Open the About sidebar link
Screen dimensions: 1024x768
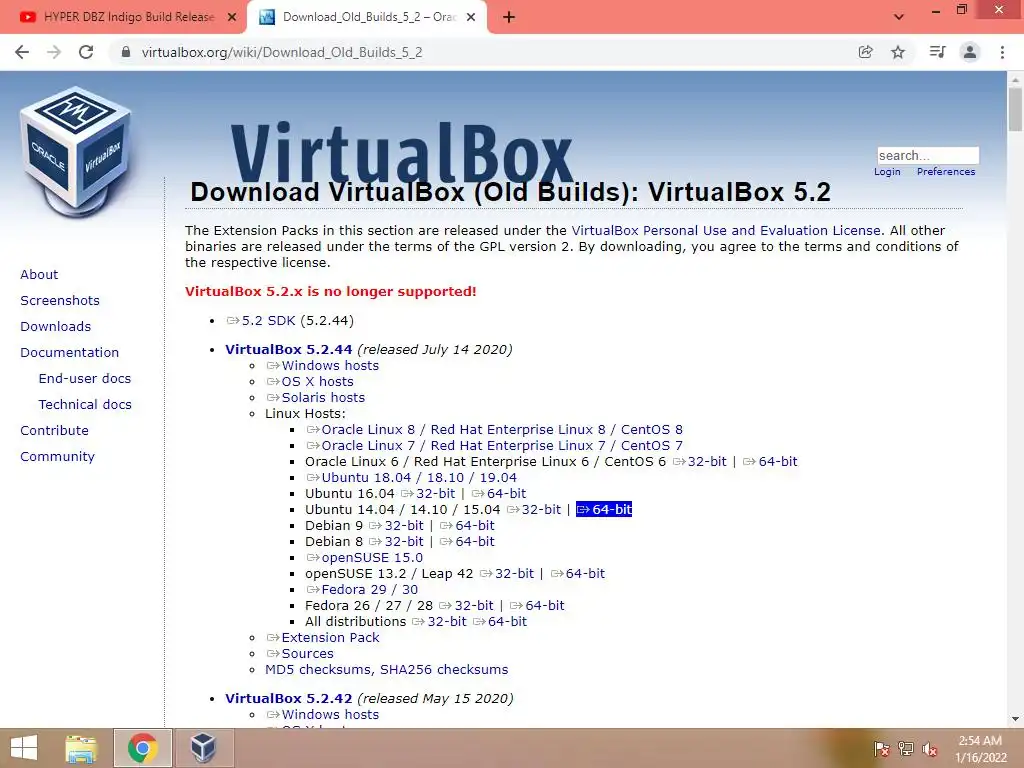[x=39, y=274]
